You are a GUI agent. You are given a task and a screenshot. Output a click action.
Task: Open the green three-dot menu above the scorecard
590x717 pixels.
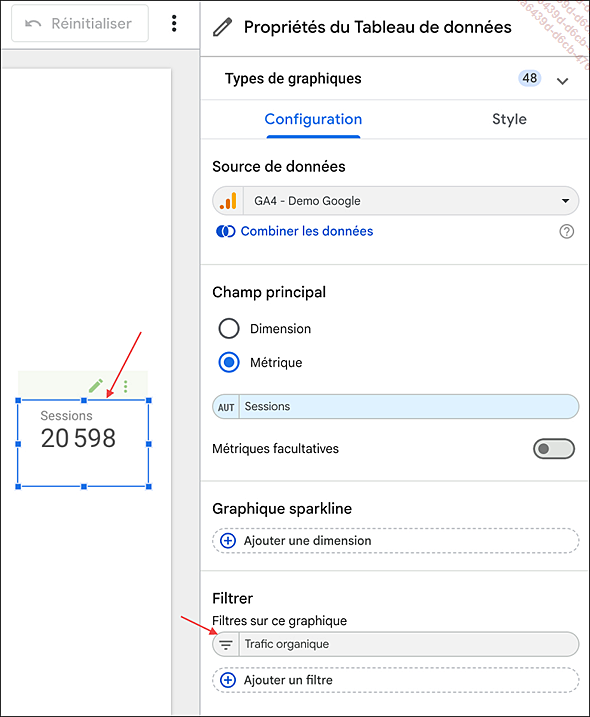(125, 386)
